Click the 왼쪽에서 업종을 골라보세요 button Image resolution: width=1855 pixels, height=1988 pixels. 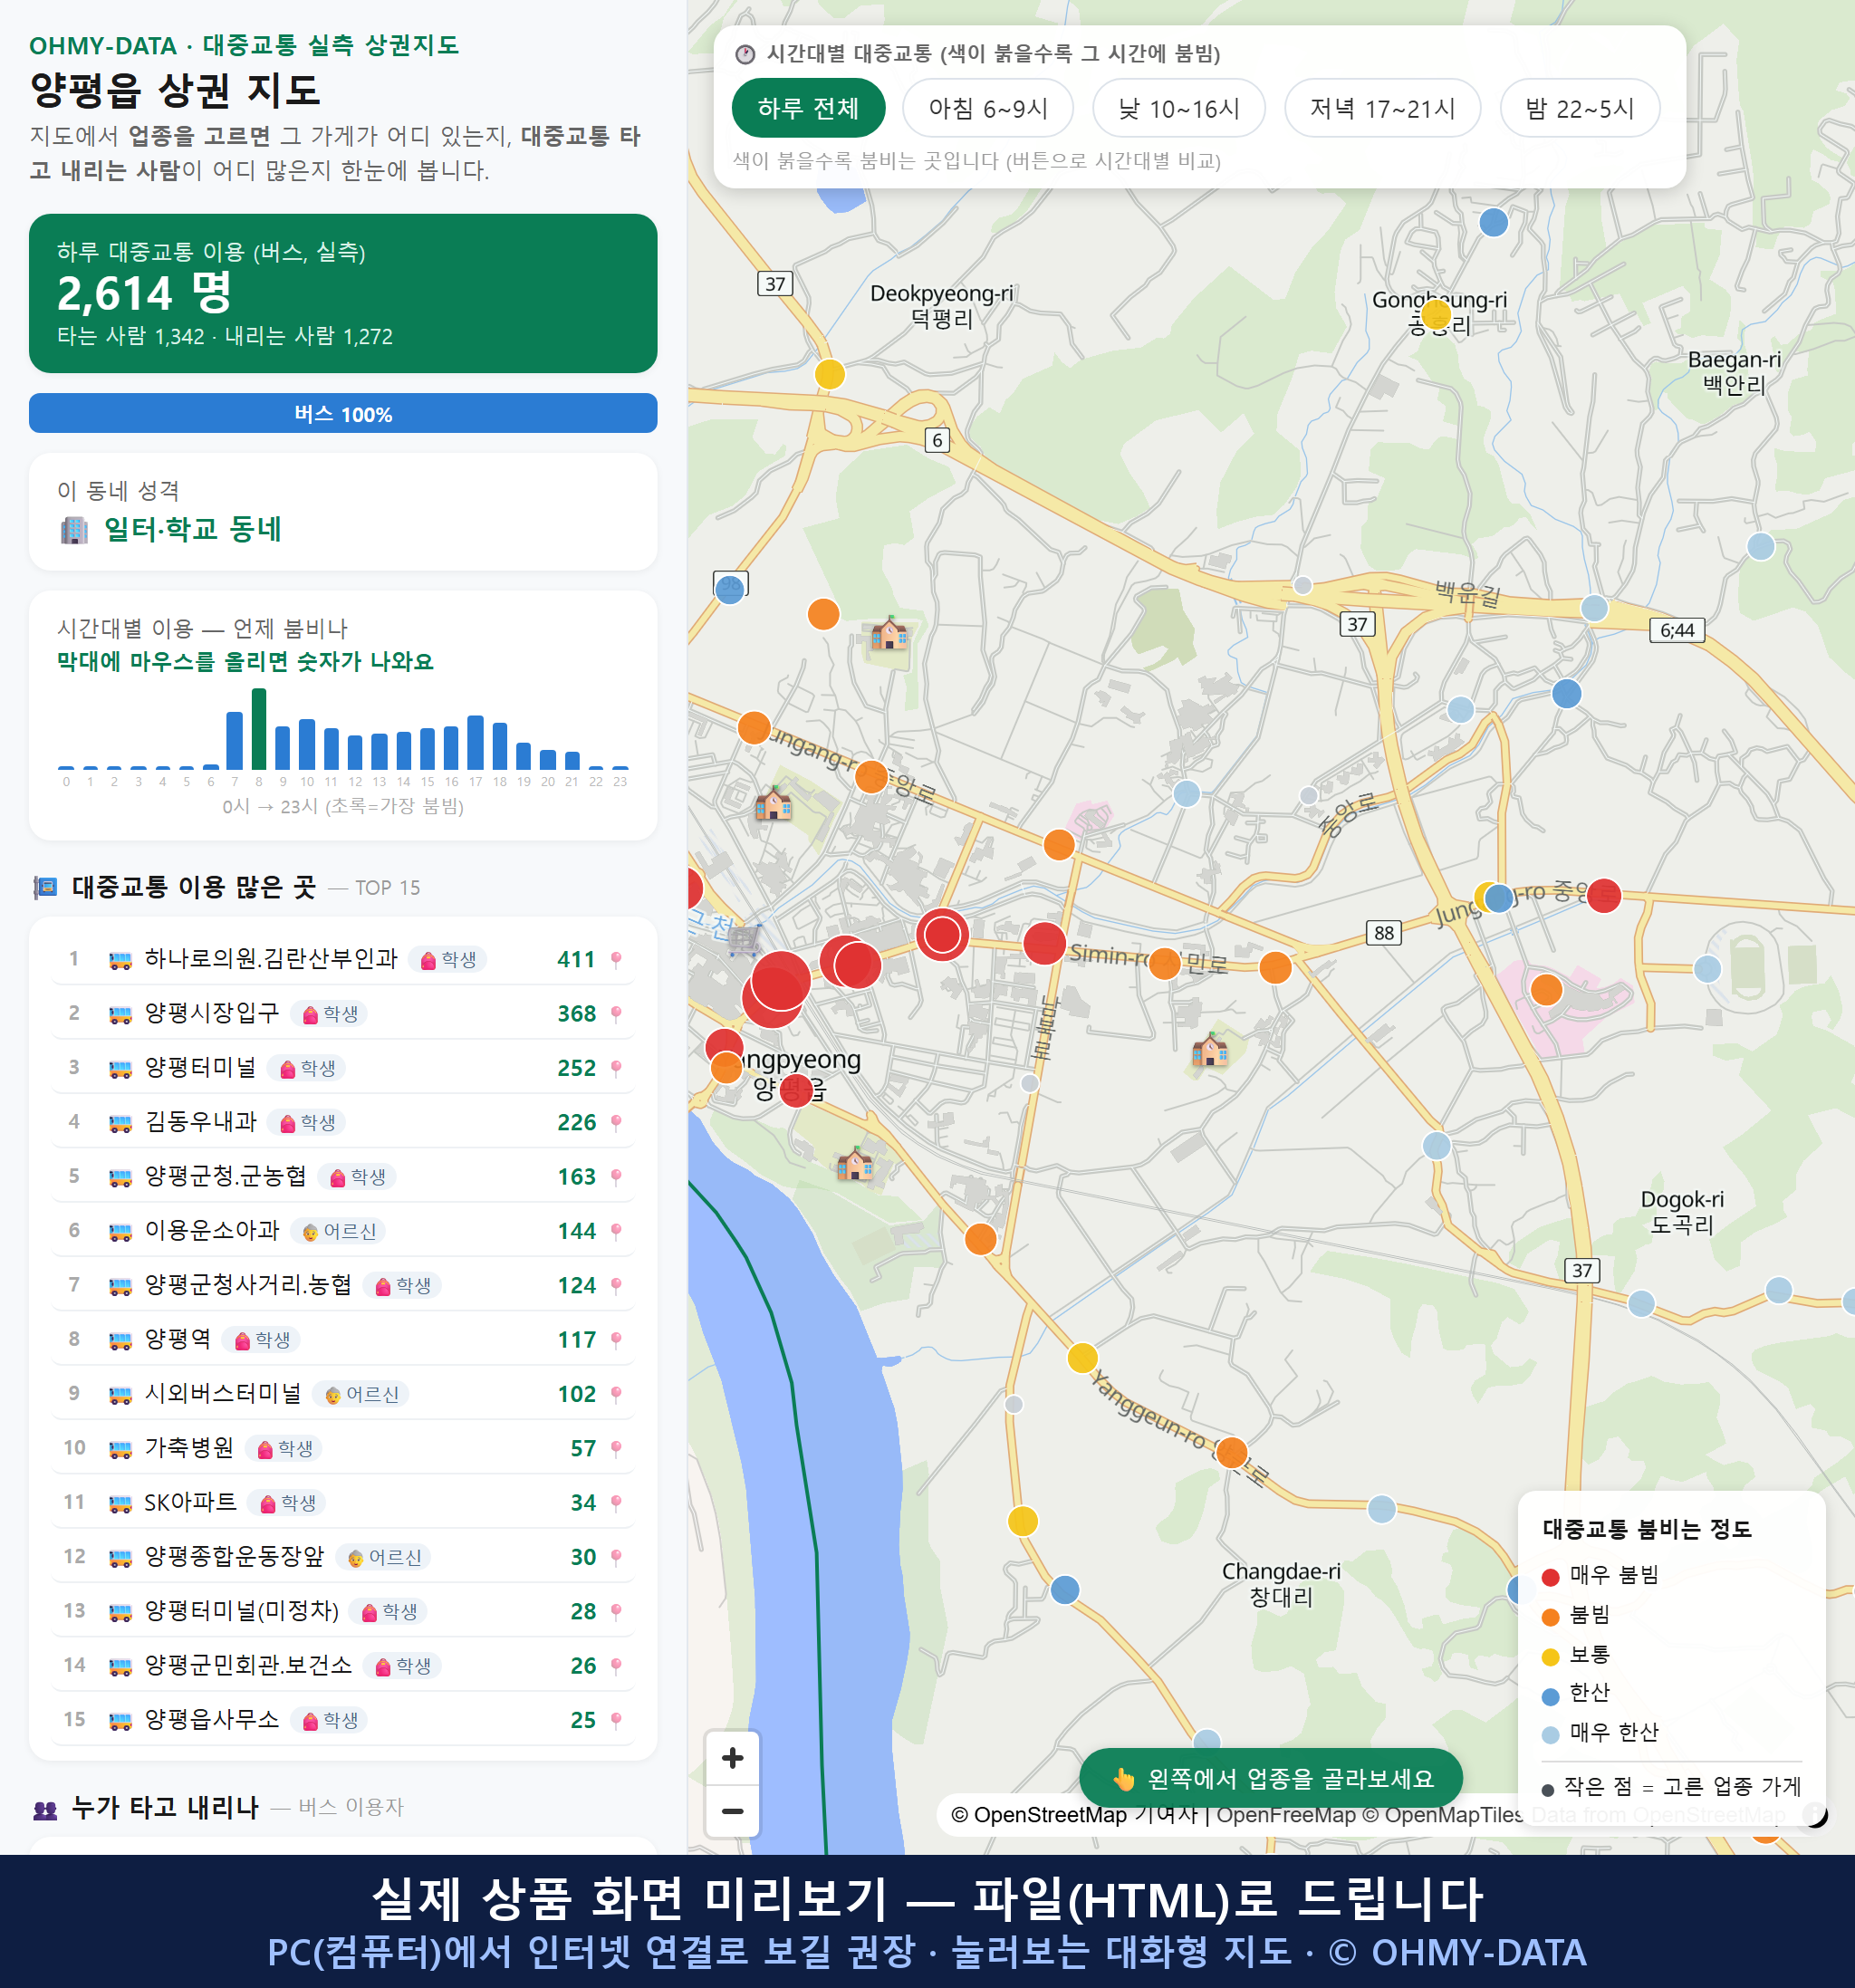[1271, 1778]
